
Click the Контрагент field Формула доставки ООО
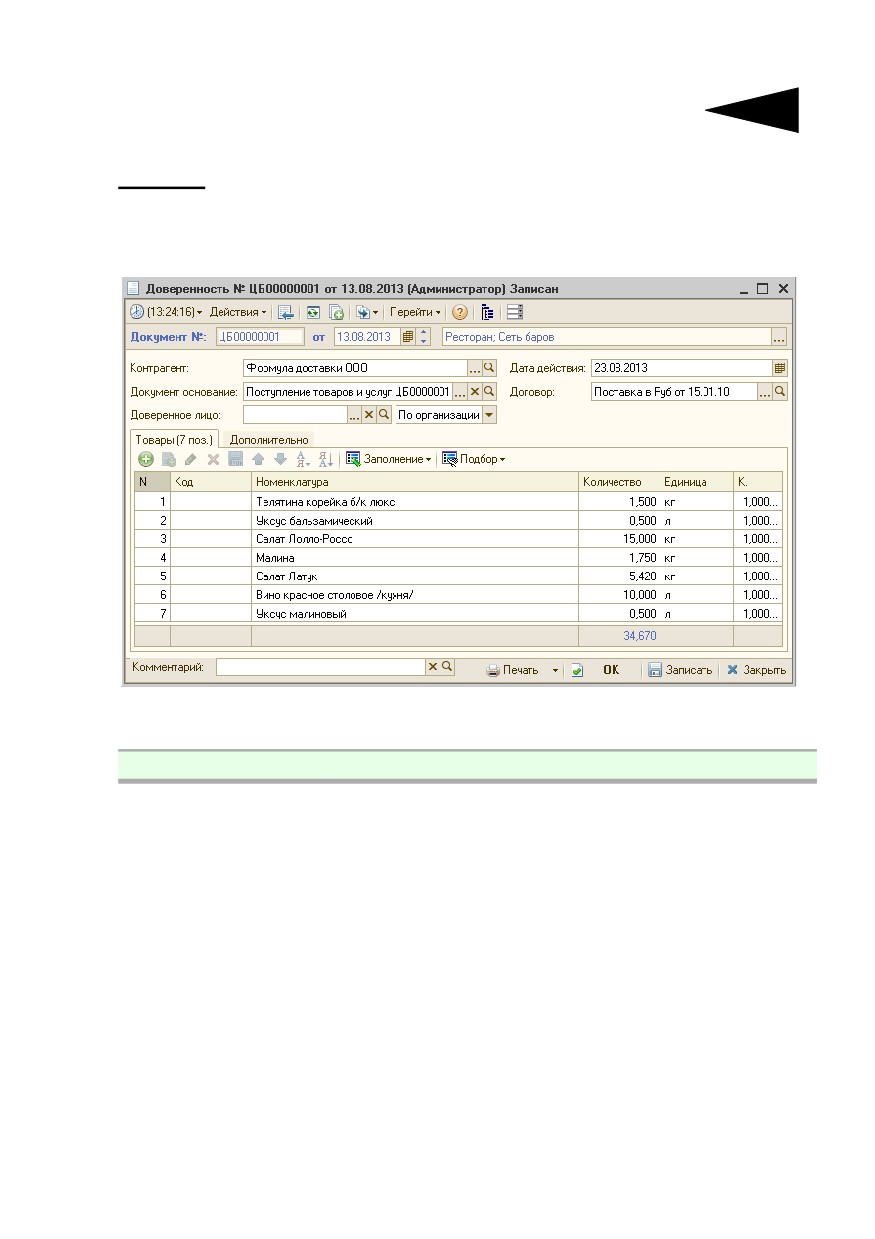355,367
